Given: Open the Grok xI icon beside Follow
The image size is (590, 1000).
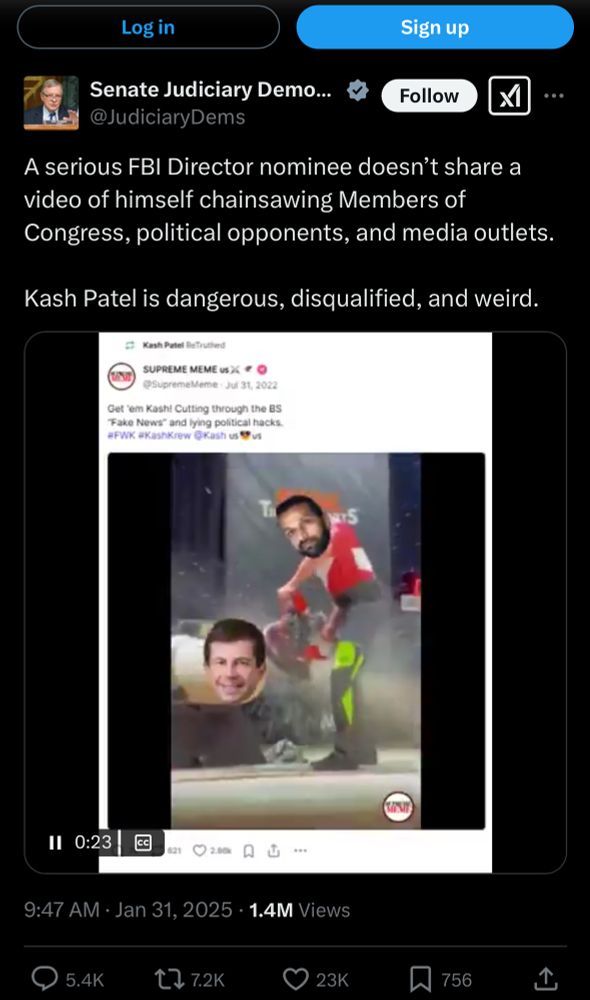Looking at the screenshot, I should [509, 96].
